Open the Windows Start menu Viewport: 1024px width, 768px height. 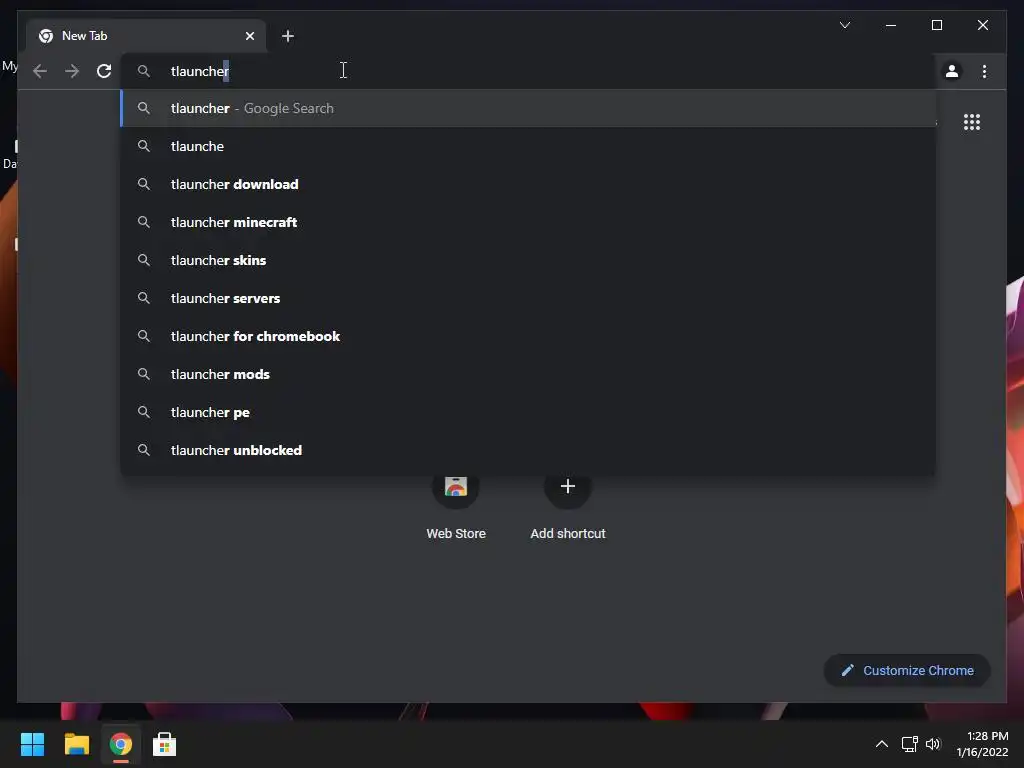pos(32,744)
